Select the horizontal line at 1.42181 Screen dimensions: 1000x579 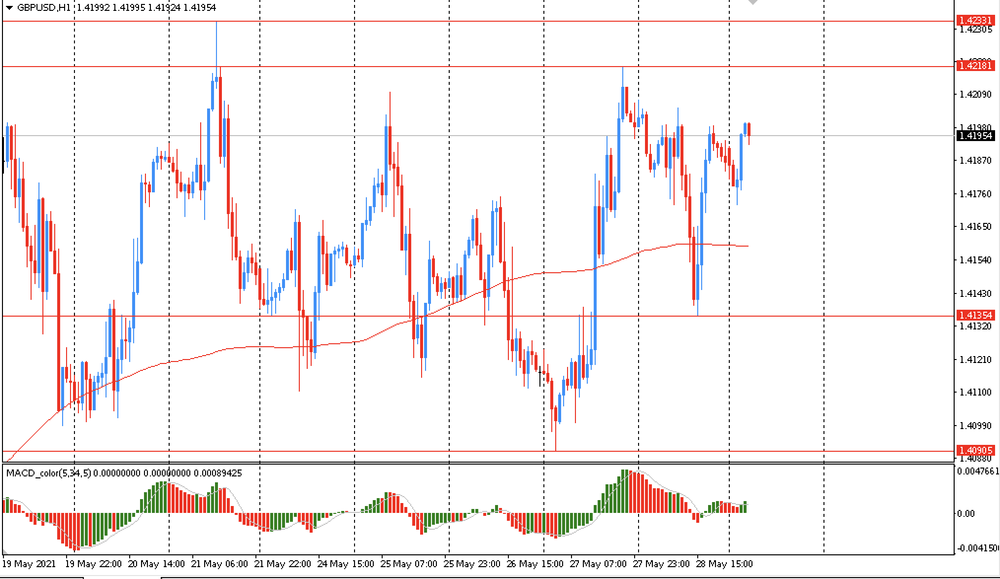[x=500, y=66]
